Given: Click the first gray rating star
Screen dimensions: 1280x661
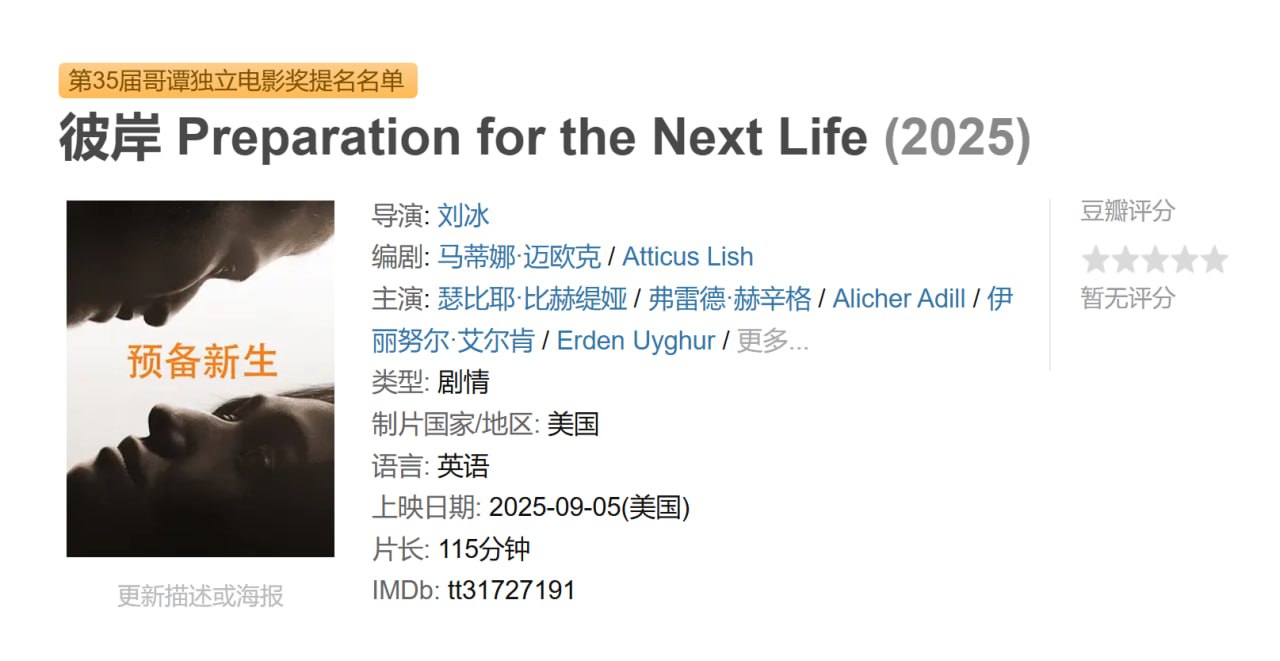Looking at the screenshot, I should pos(1096,260).
